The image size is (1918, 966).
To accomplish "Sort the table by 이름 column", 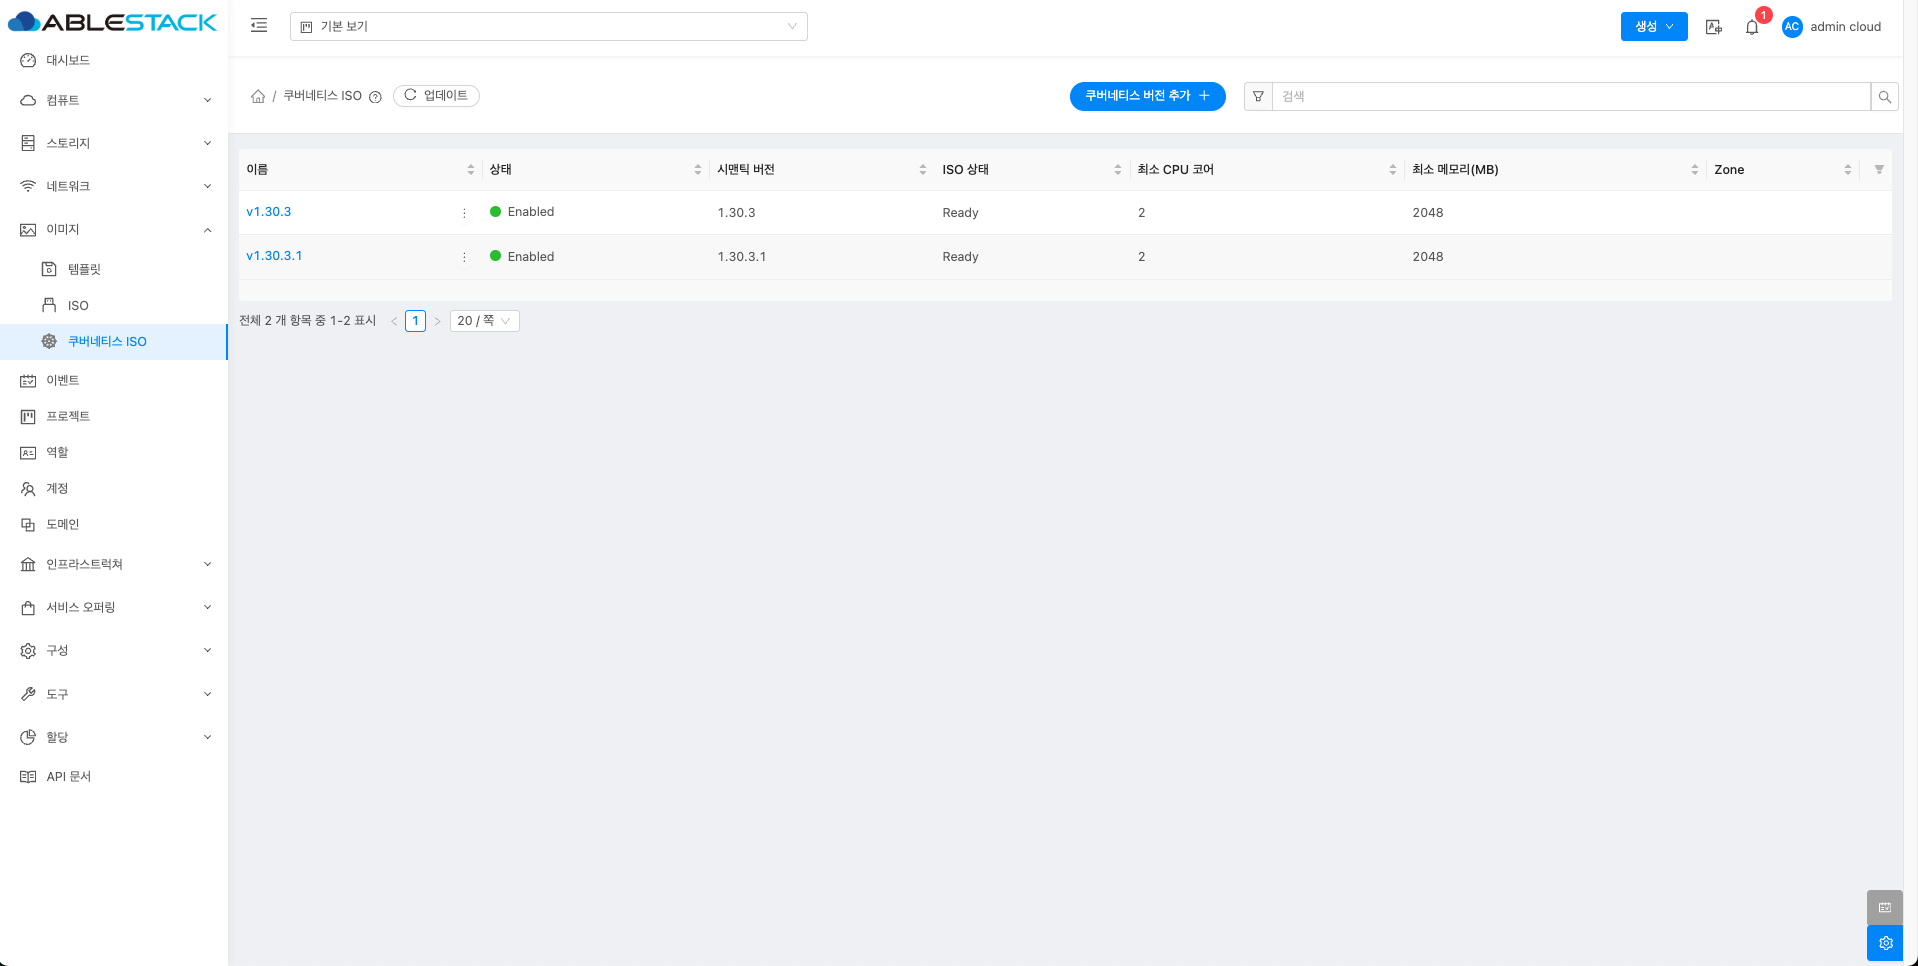I will (x=470, y=170).
